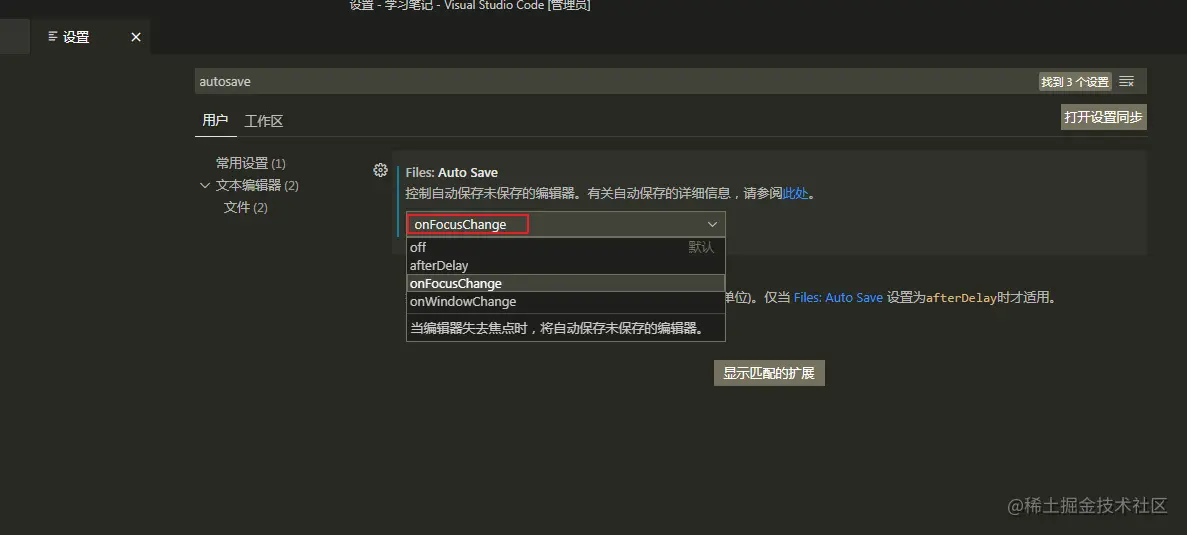Image resolution: width=1187 pixels, height=535 pixels.
Task: Click the gear icon beside Files: Auto Save
Action: [x=381, y=170]
